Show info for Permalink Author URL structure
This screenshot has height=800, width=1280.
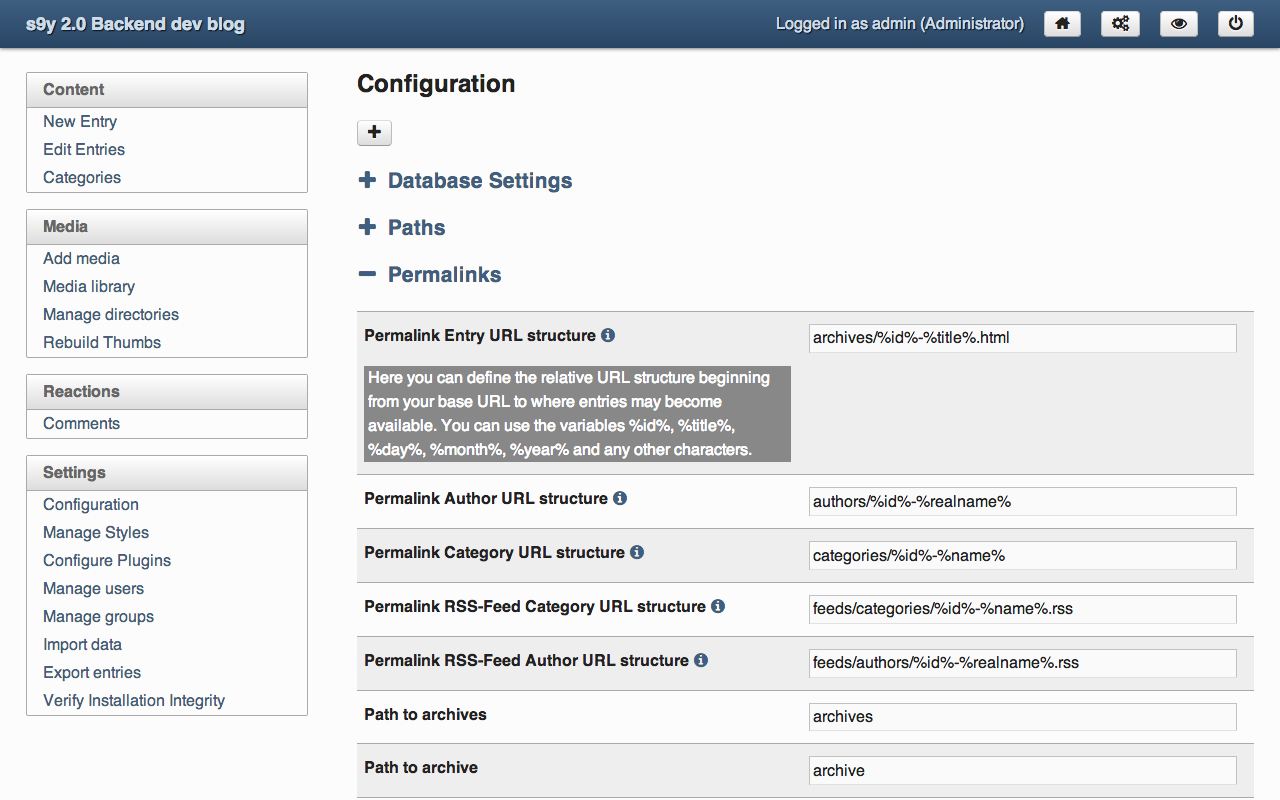(x=620, y=498)
